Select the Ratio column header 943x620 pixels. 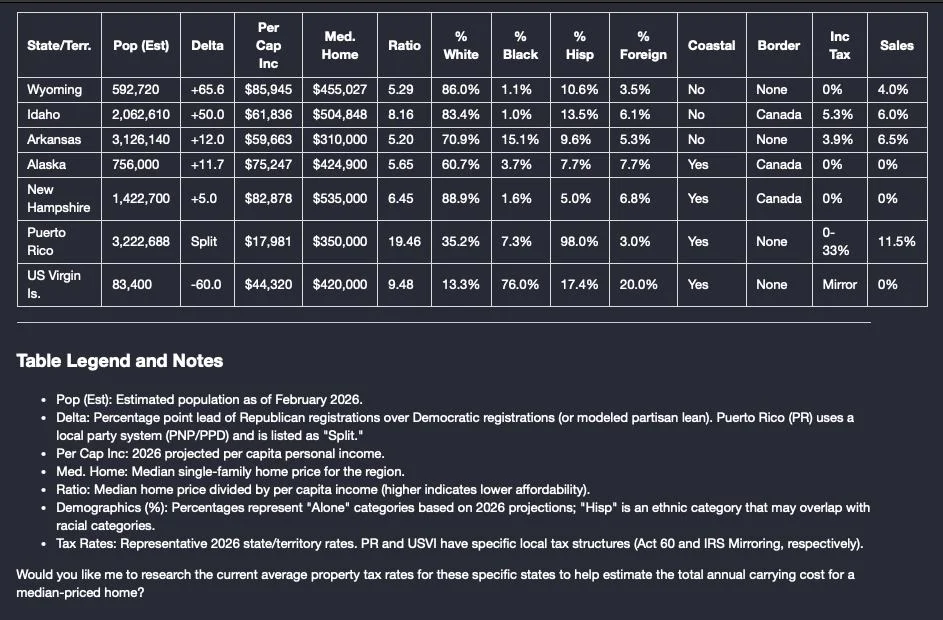point(404,45)
